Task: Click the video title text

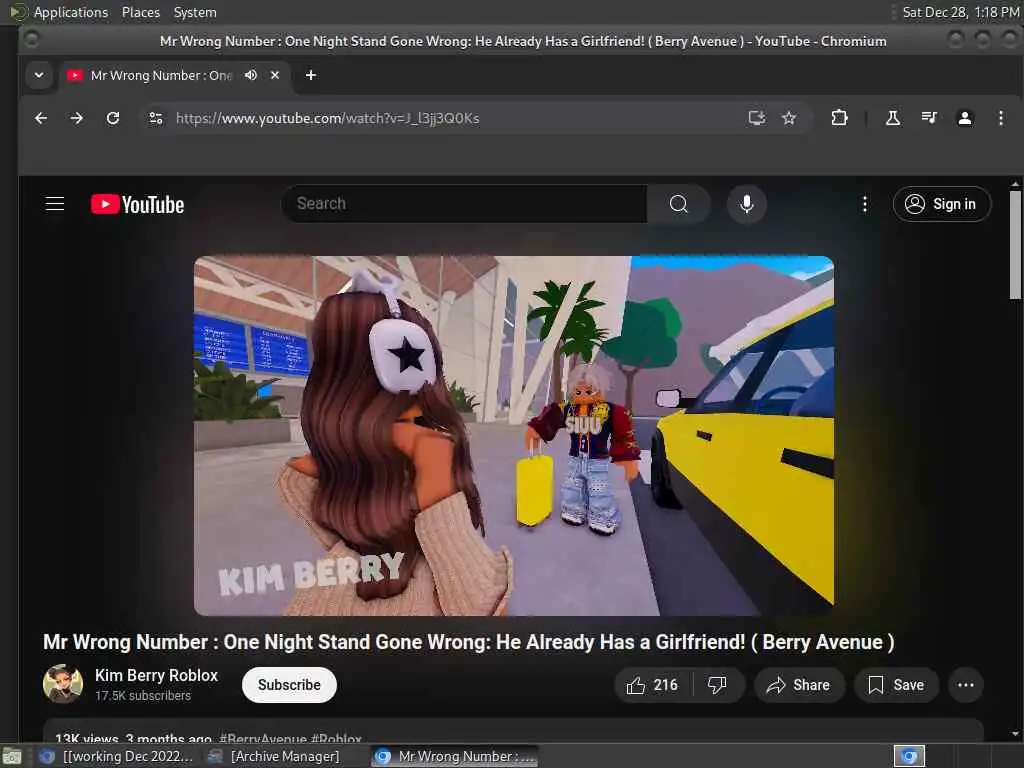Action: [468, 642]
